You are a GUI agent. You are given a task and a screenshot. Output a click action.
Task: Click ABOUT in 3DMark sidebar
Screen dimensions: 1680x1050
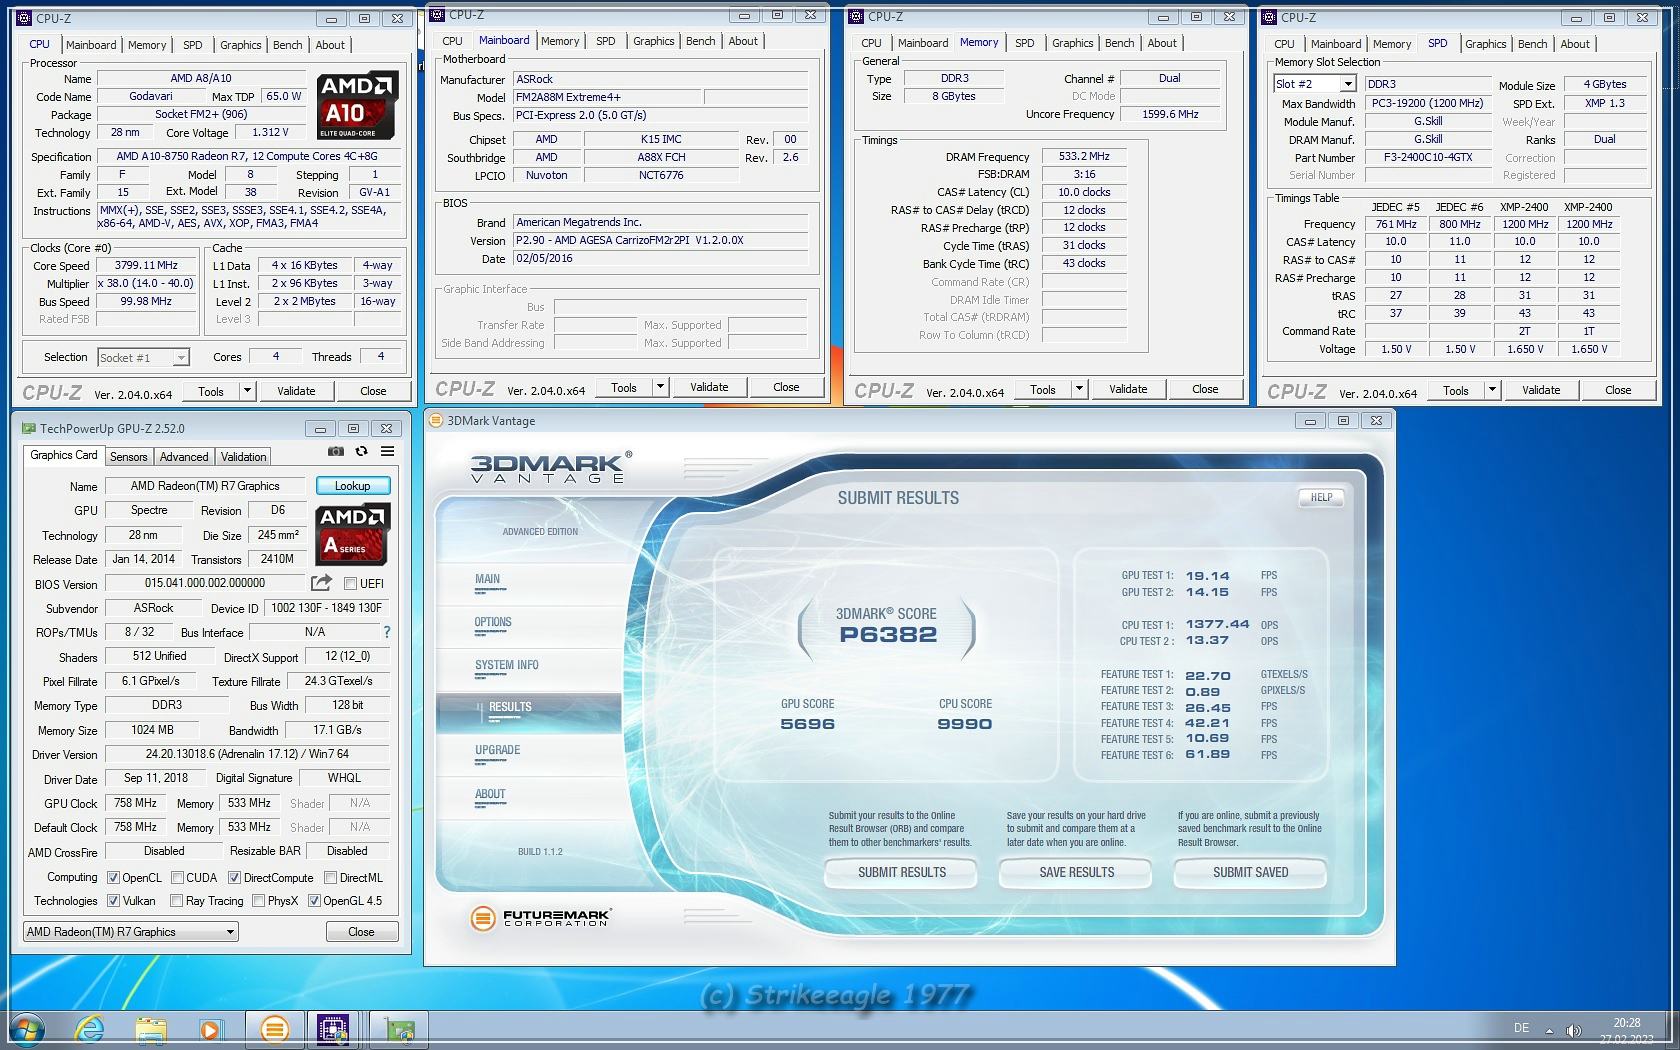click(489, 794)
